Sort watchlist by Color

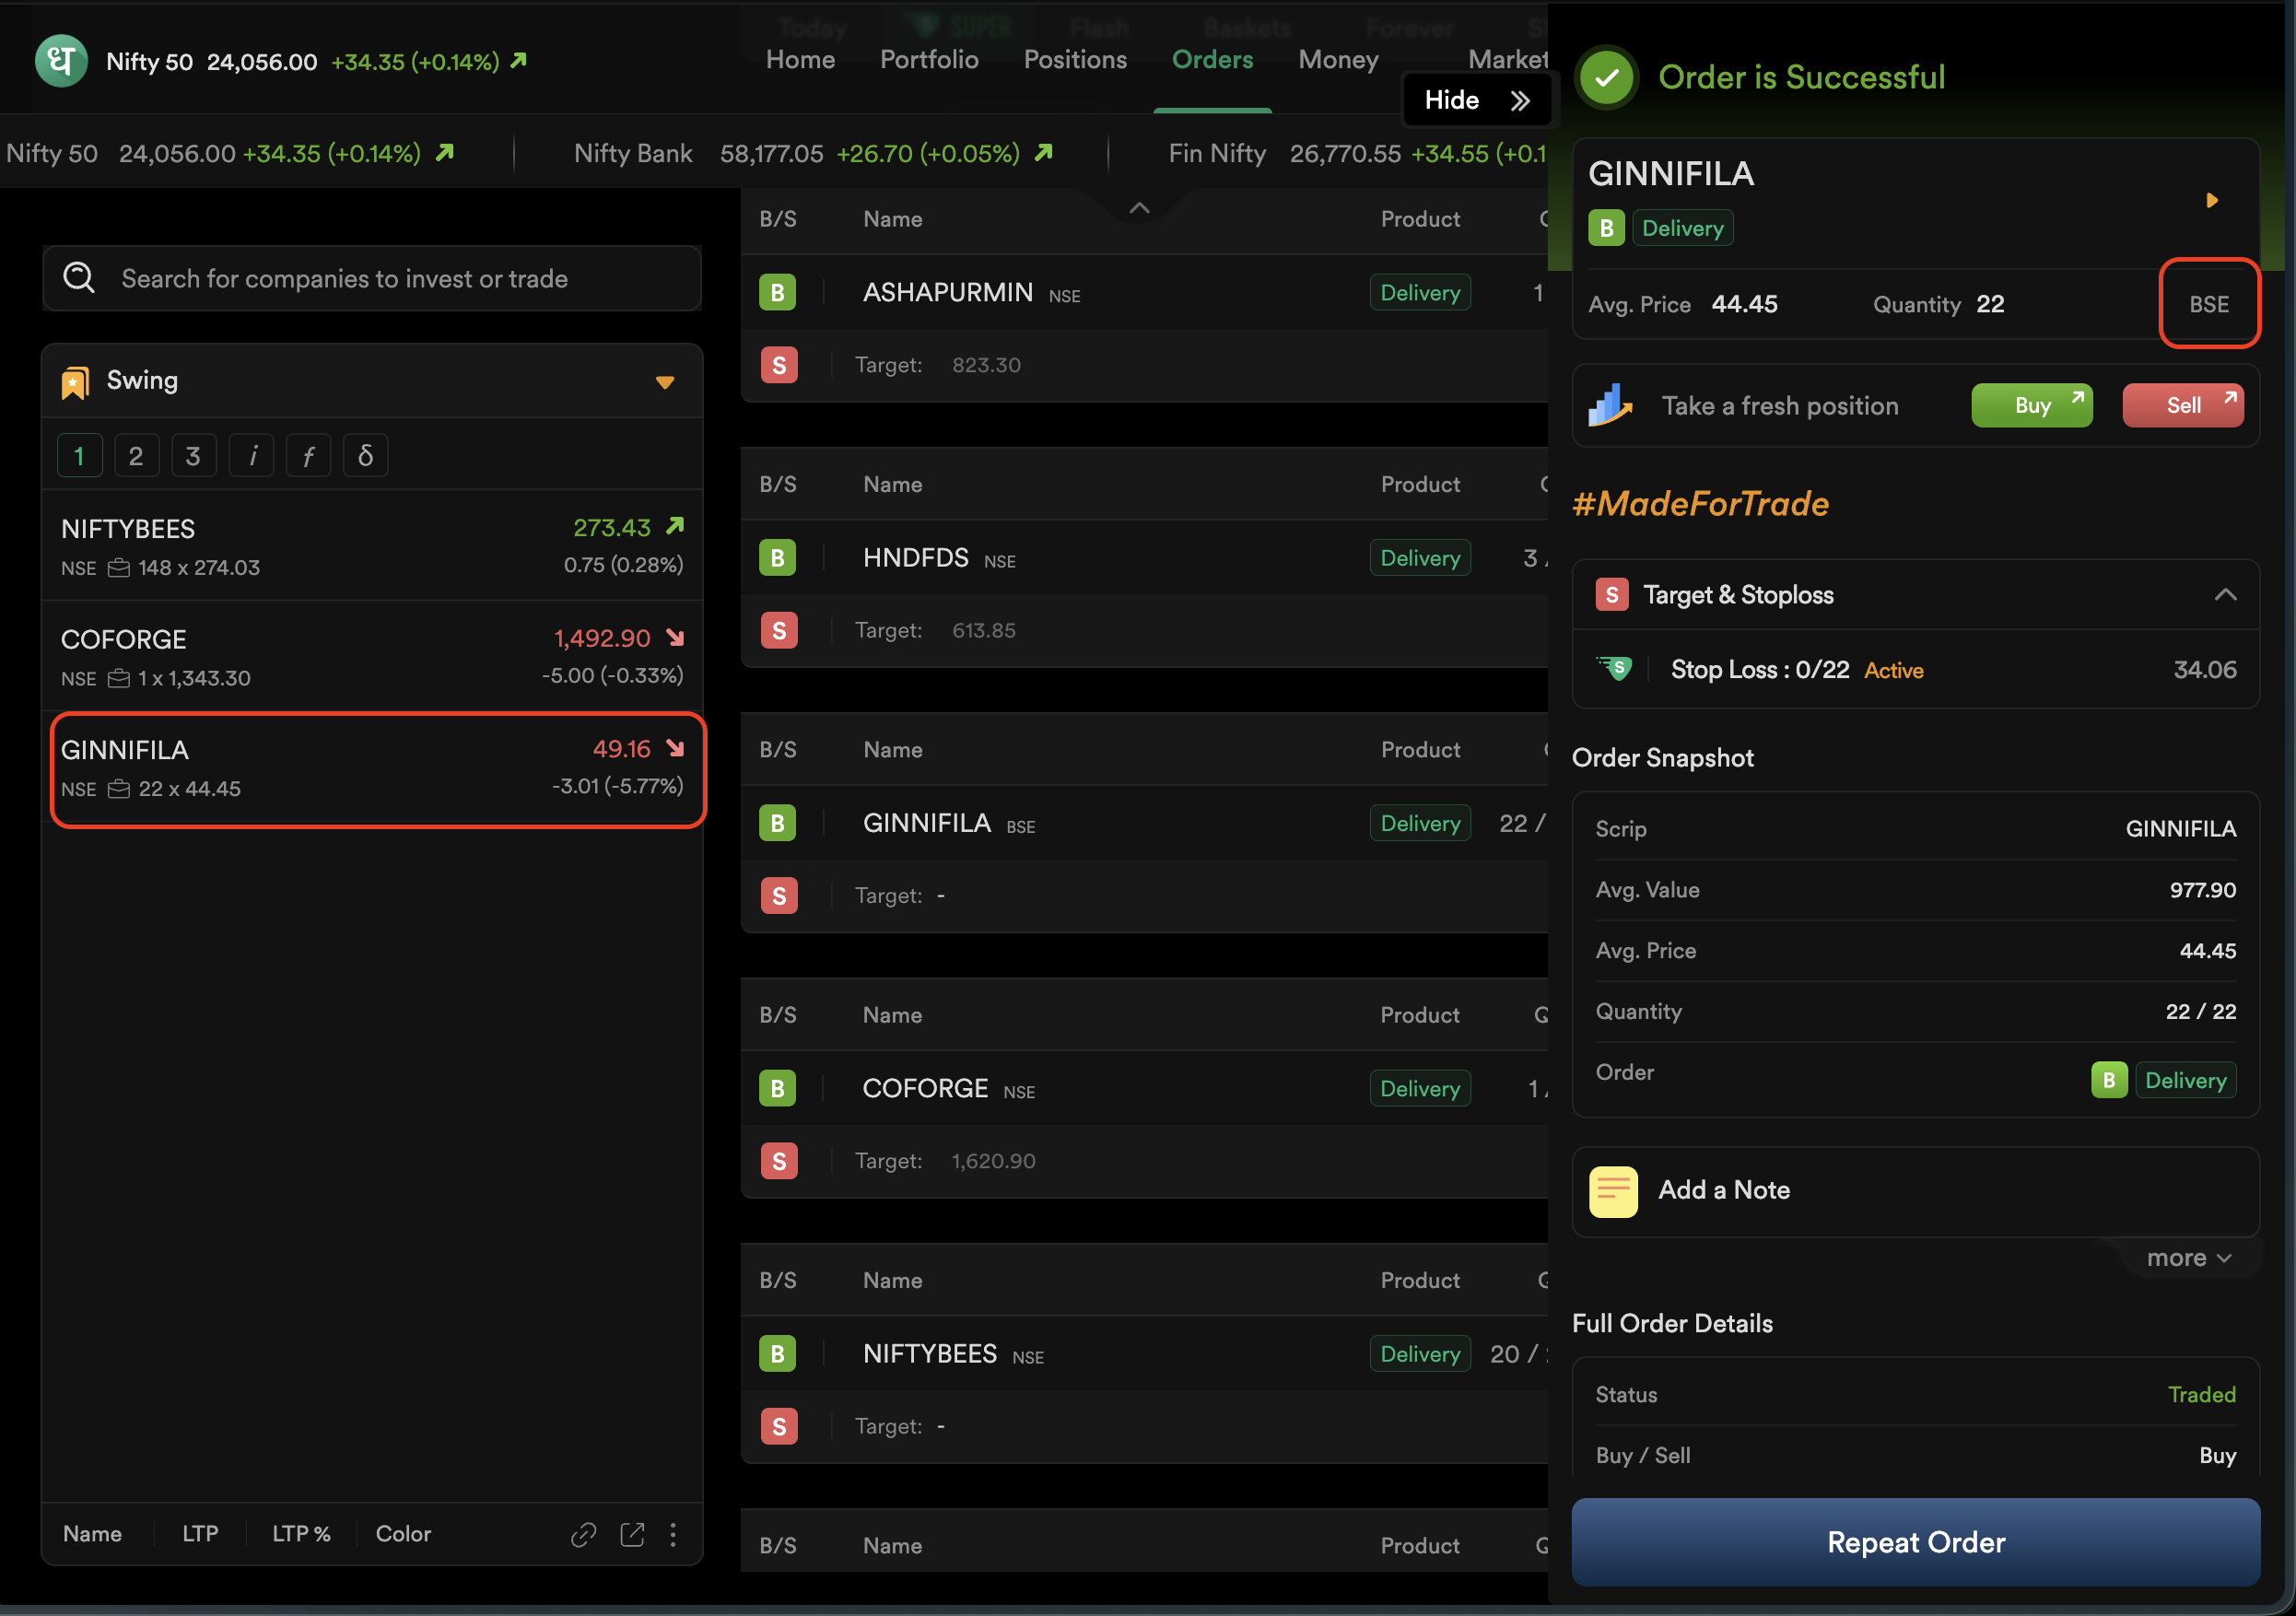pos(403,1534)
